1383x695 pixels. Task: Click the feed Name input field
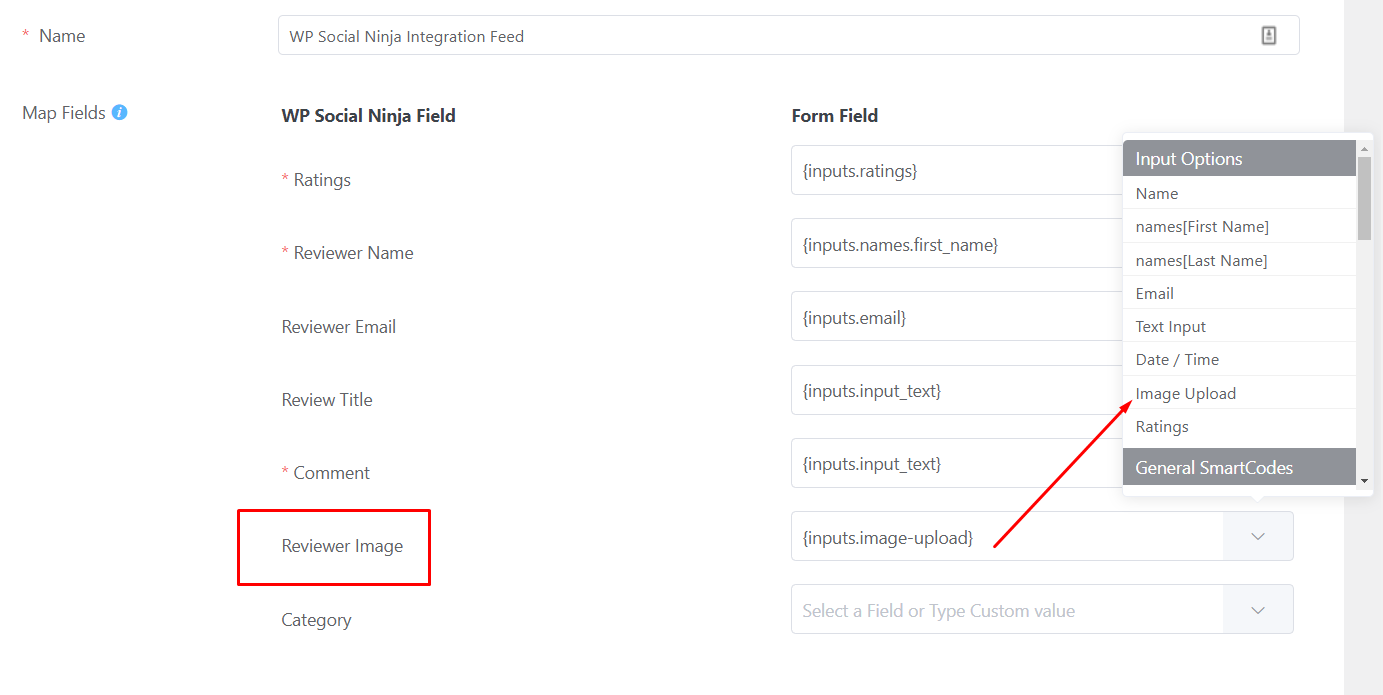(x=760, y=36)
